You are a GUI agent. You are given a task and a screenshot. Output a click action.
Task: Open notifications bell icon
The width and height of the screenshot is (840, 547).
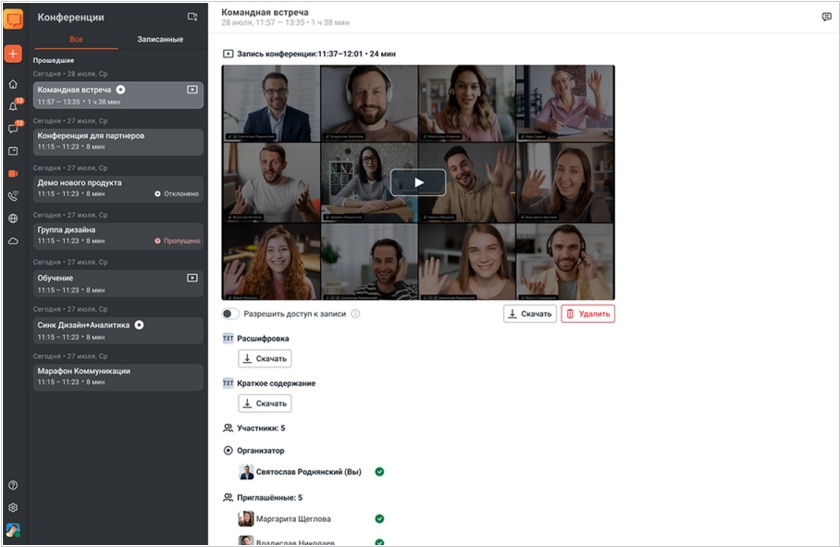point(13,106)
